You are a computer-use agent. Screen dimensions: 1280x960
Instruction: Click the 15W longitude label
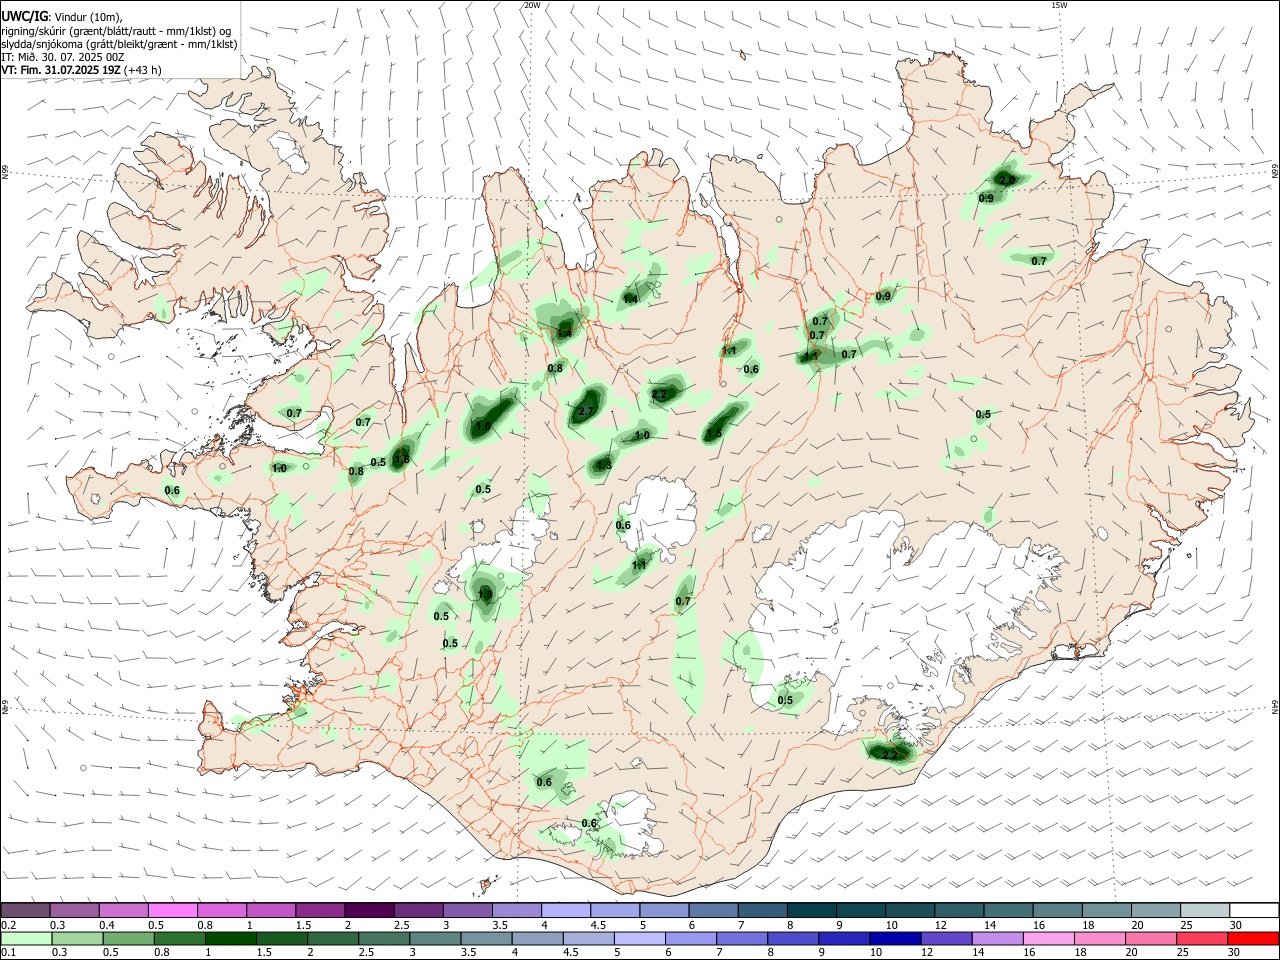coord(1059,5)
